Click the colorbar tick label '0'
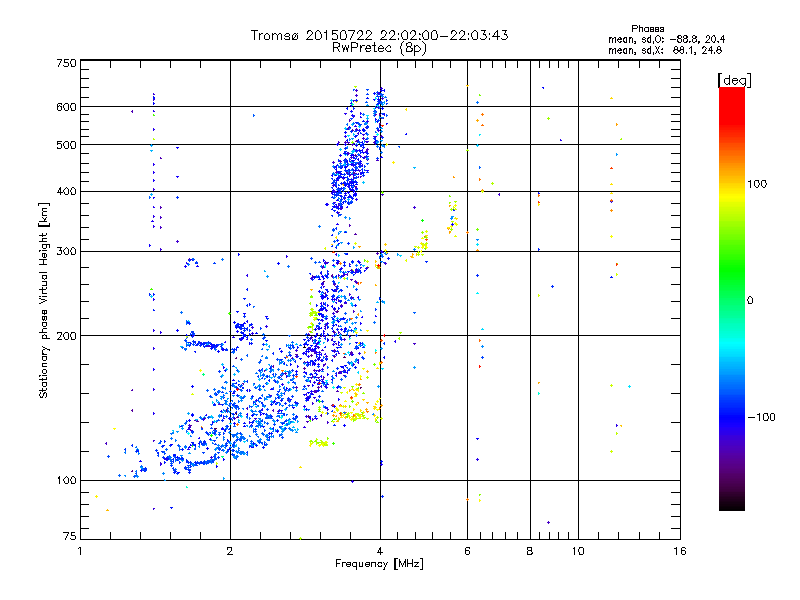Screen dimensions: 800x600 click(x=750, y=300)
